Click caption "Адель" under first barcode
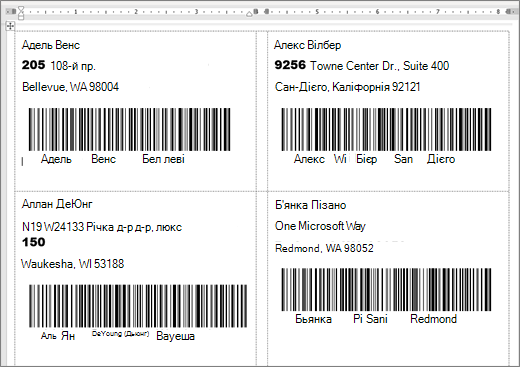520x367 pixels. click(x=56, y=159)
